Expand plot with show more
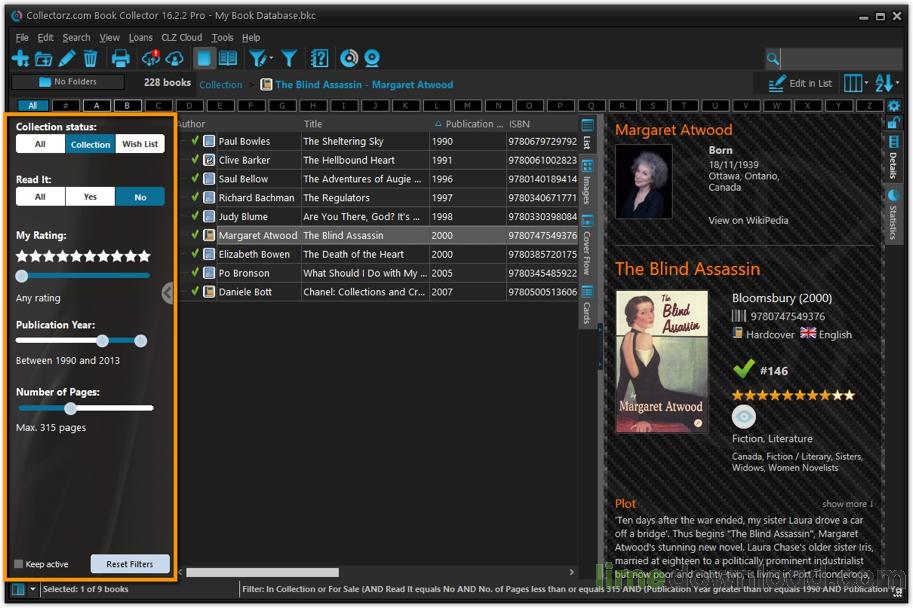Image resolution: width=913 pixels, height=608 pixels. [848, 504]
